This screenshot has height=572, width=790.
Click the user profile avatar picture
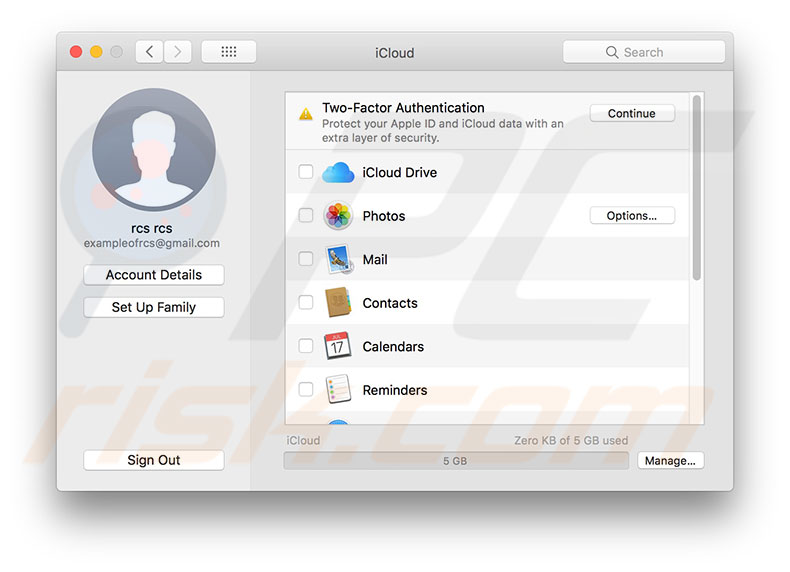point(154,150)
